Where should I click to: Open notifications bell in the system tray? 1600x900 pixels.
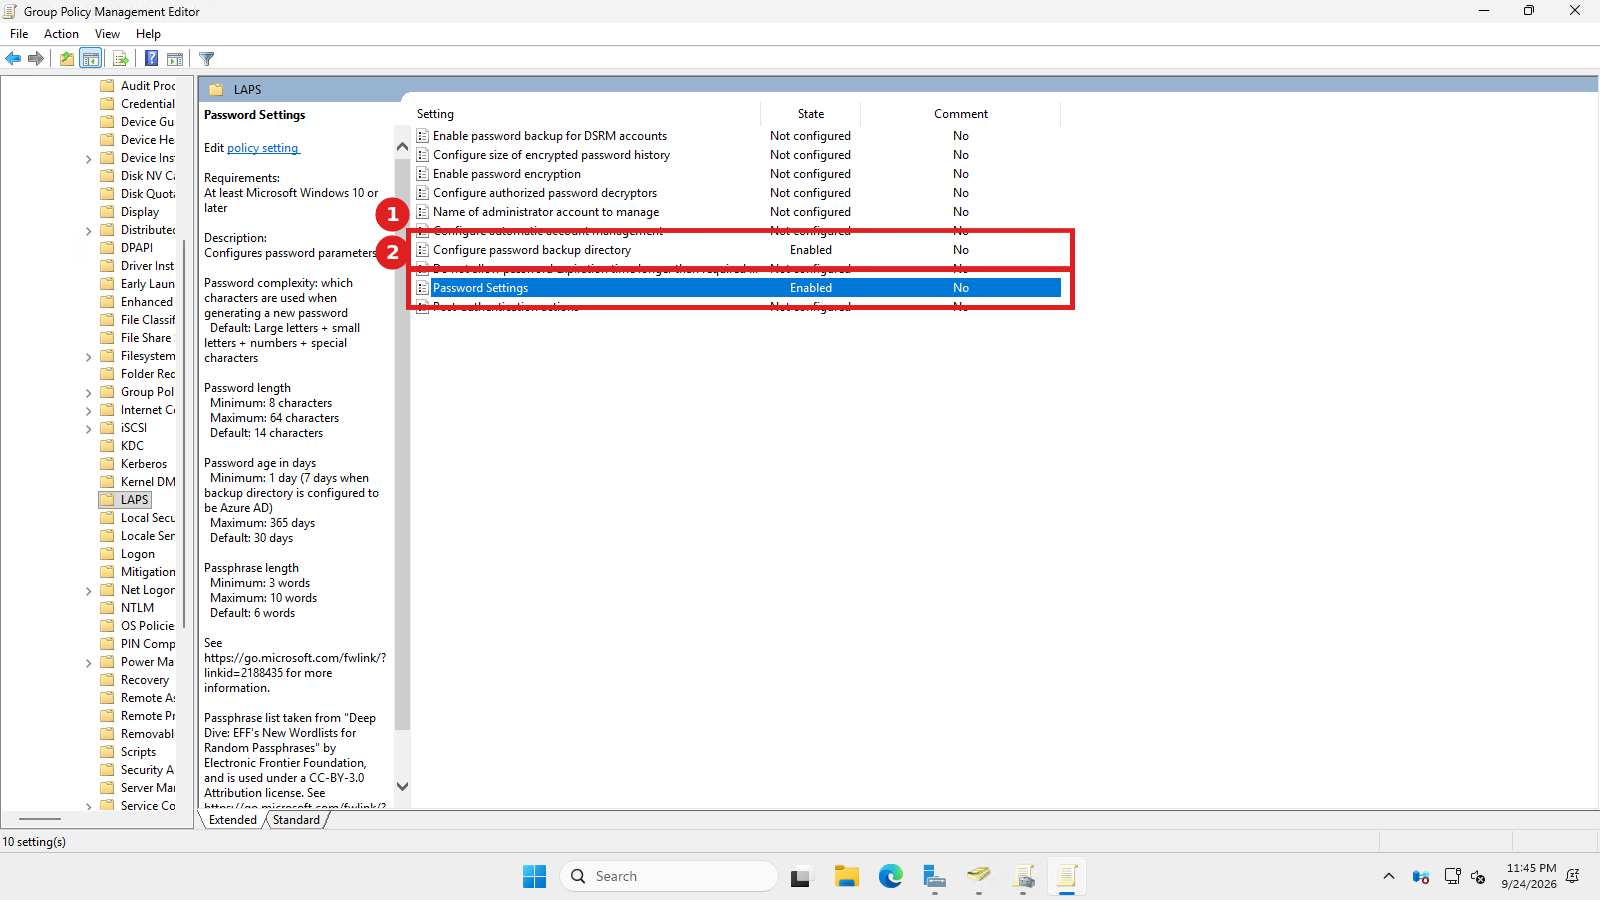tap(1573, 877)
